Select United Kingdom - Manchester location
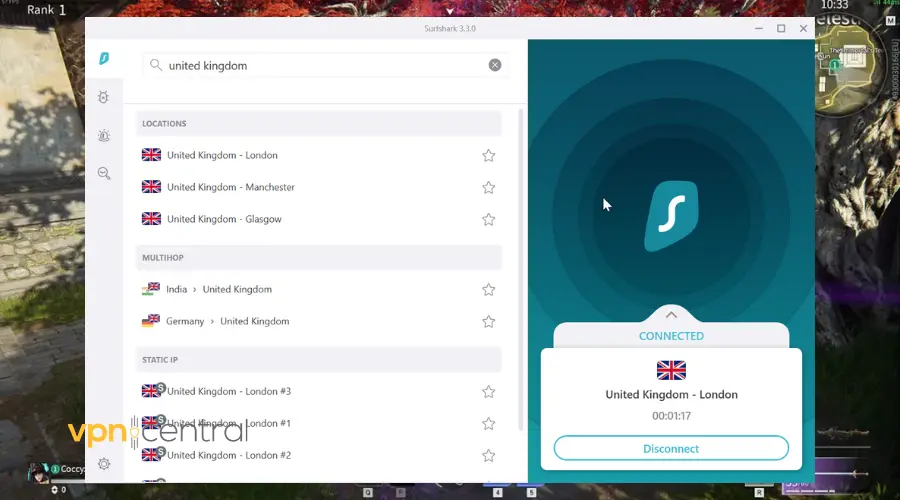Screen dimensions: 900x500 tap(230, 187)
